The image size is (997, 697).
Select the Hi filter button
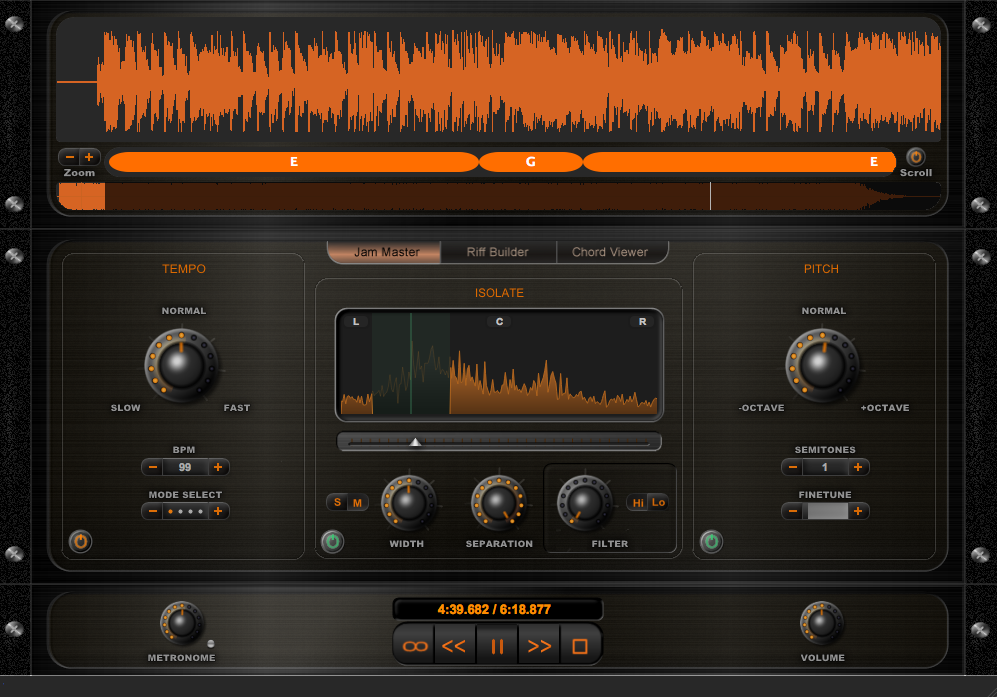(638, 503)
